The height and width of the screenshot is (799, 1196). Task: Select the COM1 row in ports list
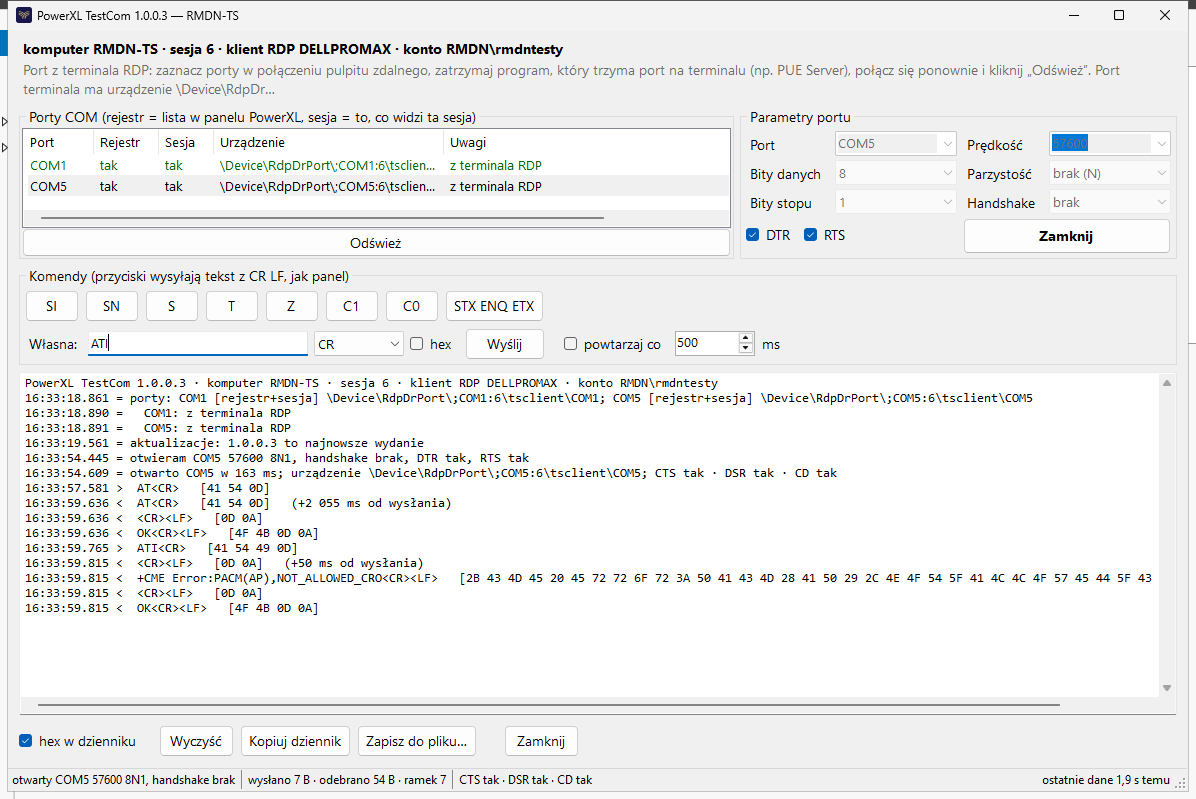pyautogui.click(x=378, y=165)
